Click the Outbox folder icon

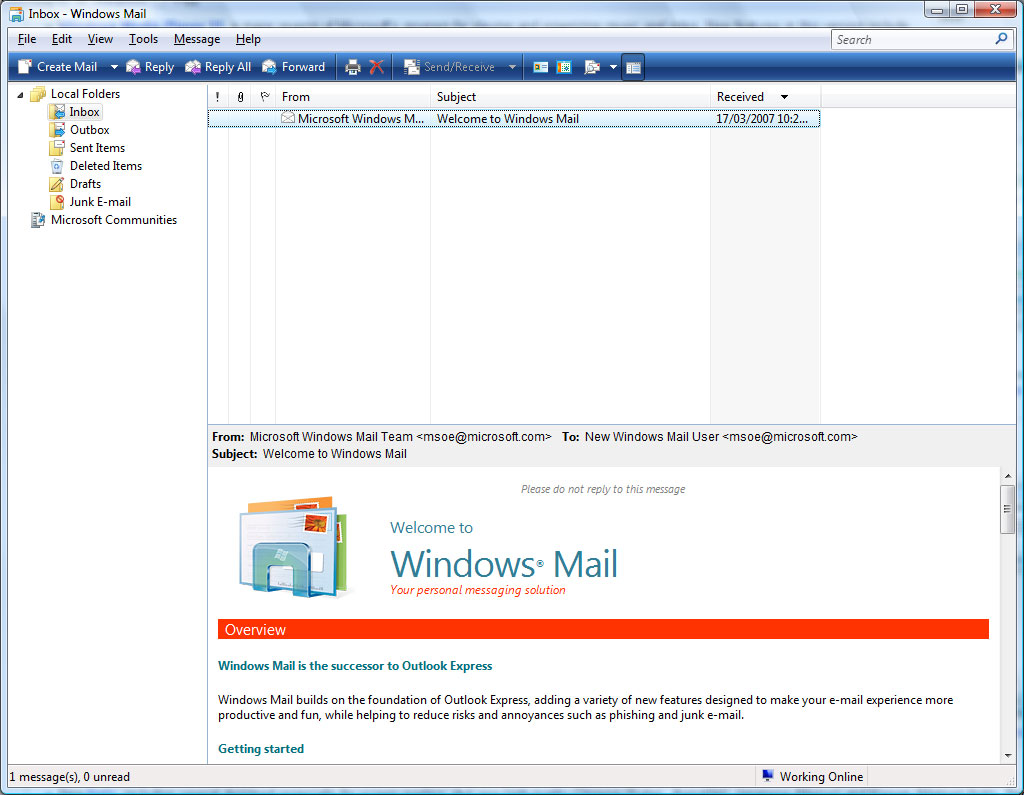click(x=57, y=130)
